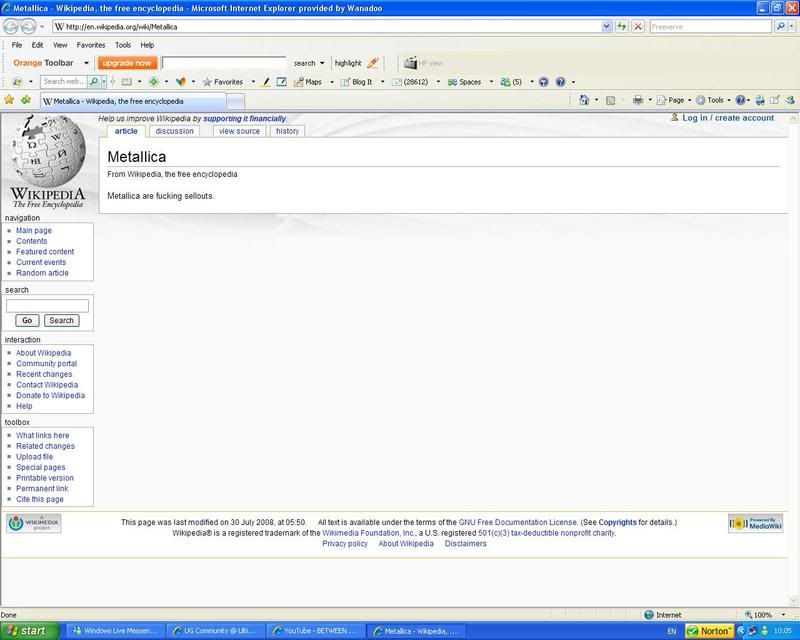Focus the Wikipedia sidebar search field
Image resolution: width=800 pixels, height=640 pixels.
click(x=47, y=306)
